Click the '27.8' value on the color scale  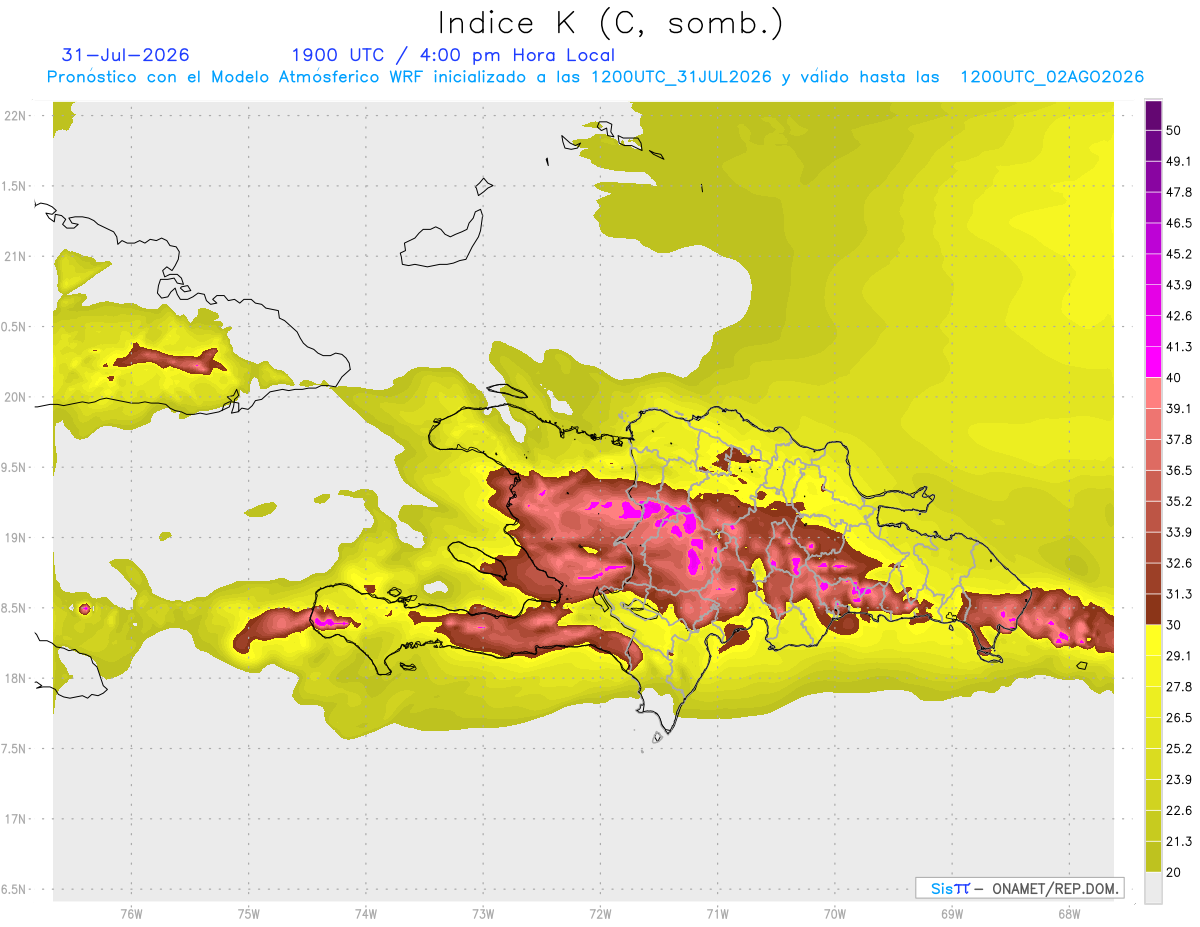coord(1179,687)
